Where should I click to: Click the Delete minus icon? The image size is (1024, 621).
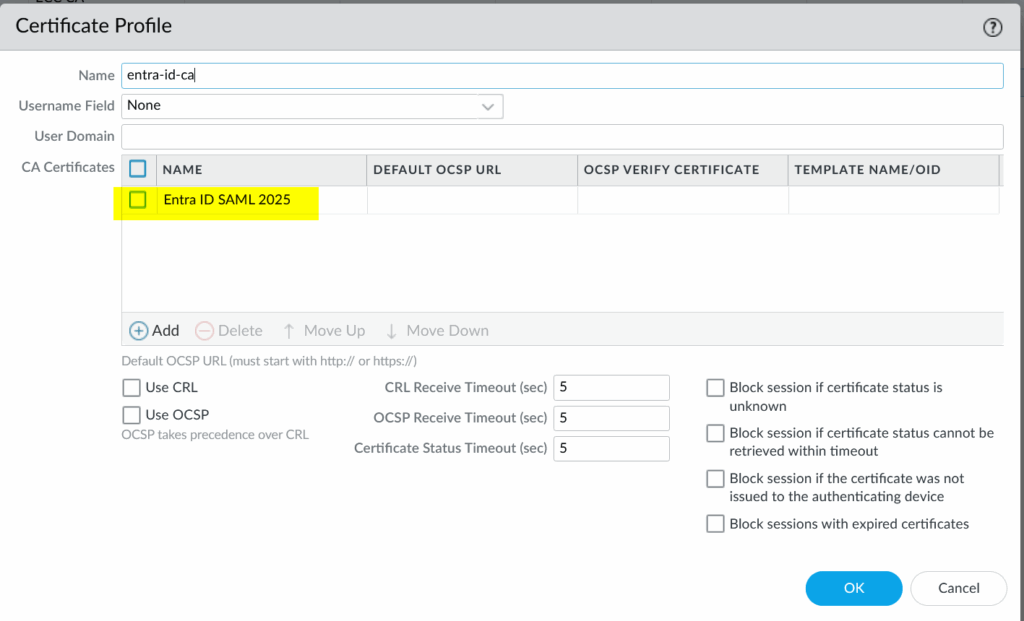click(x=204, y=330)
